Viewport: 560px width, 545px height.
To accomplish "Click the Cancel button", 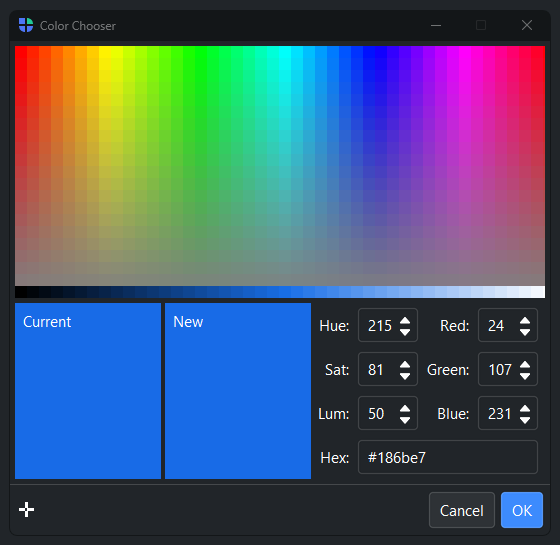I will point(462,510).
